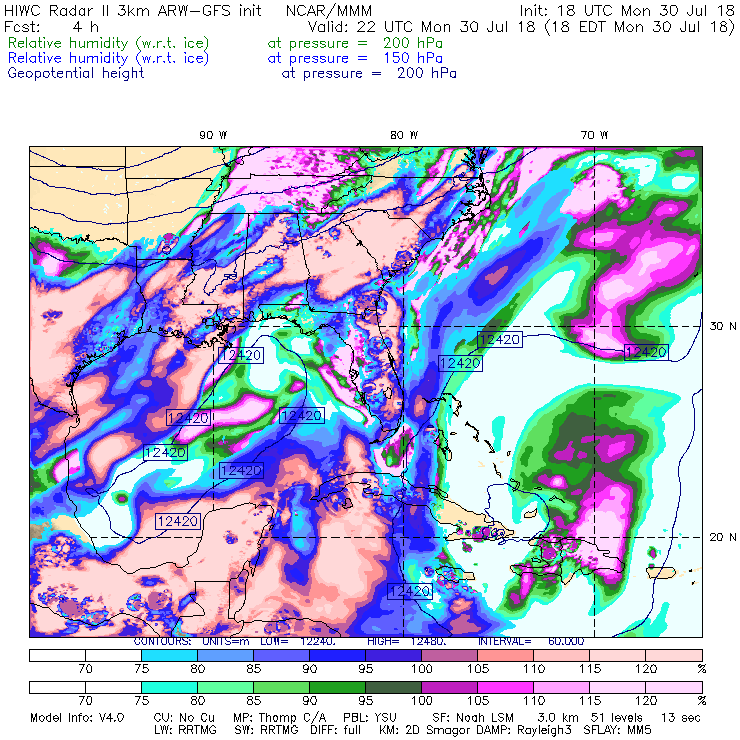
Task: Click the '75' tick label under the upper colorbar
Action: coord(142,669)
